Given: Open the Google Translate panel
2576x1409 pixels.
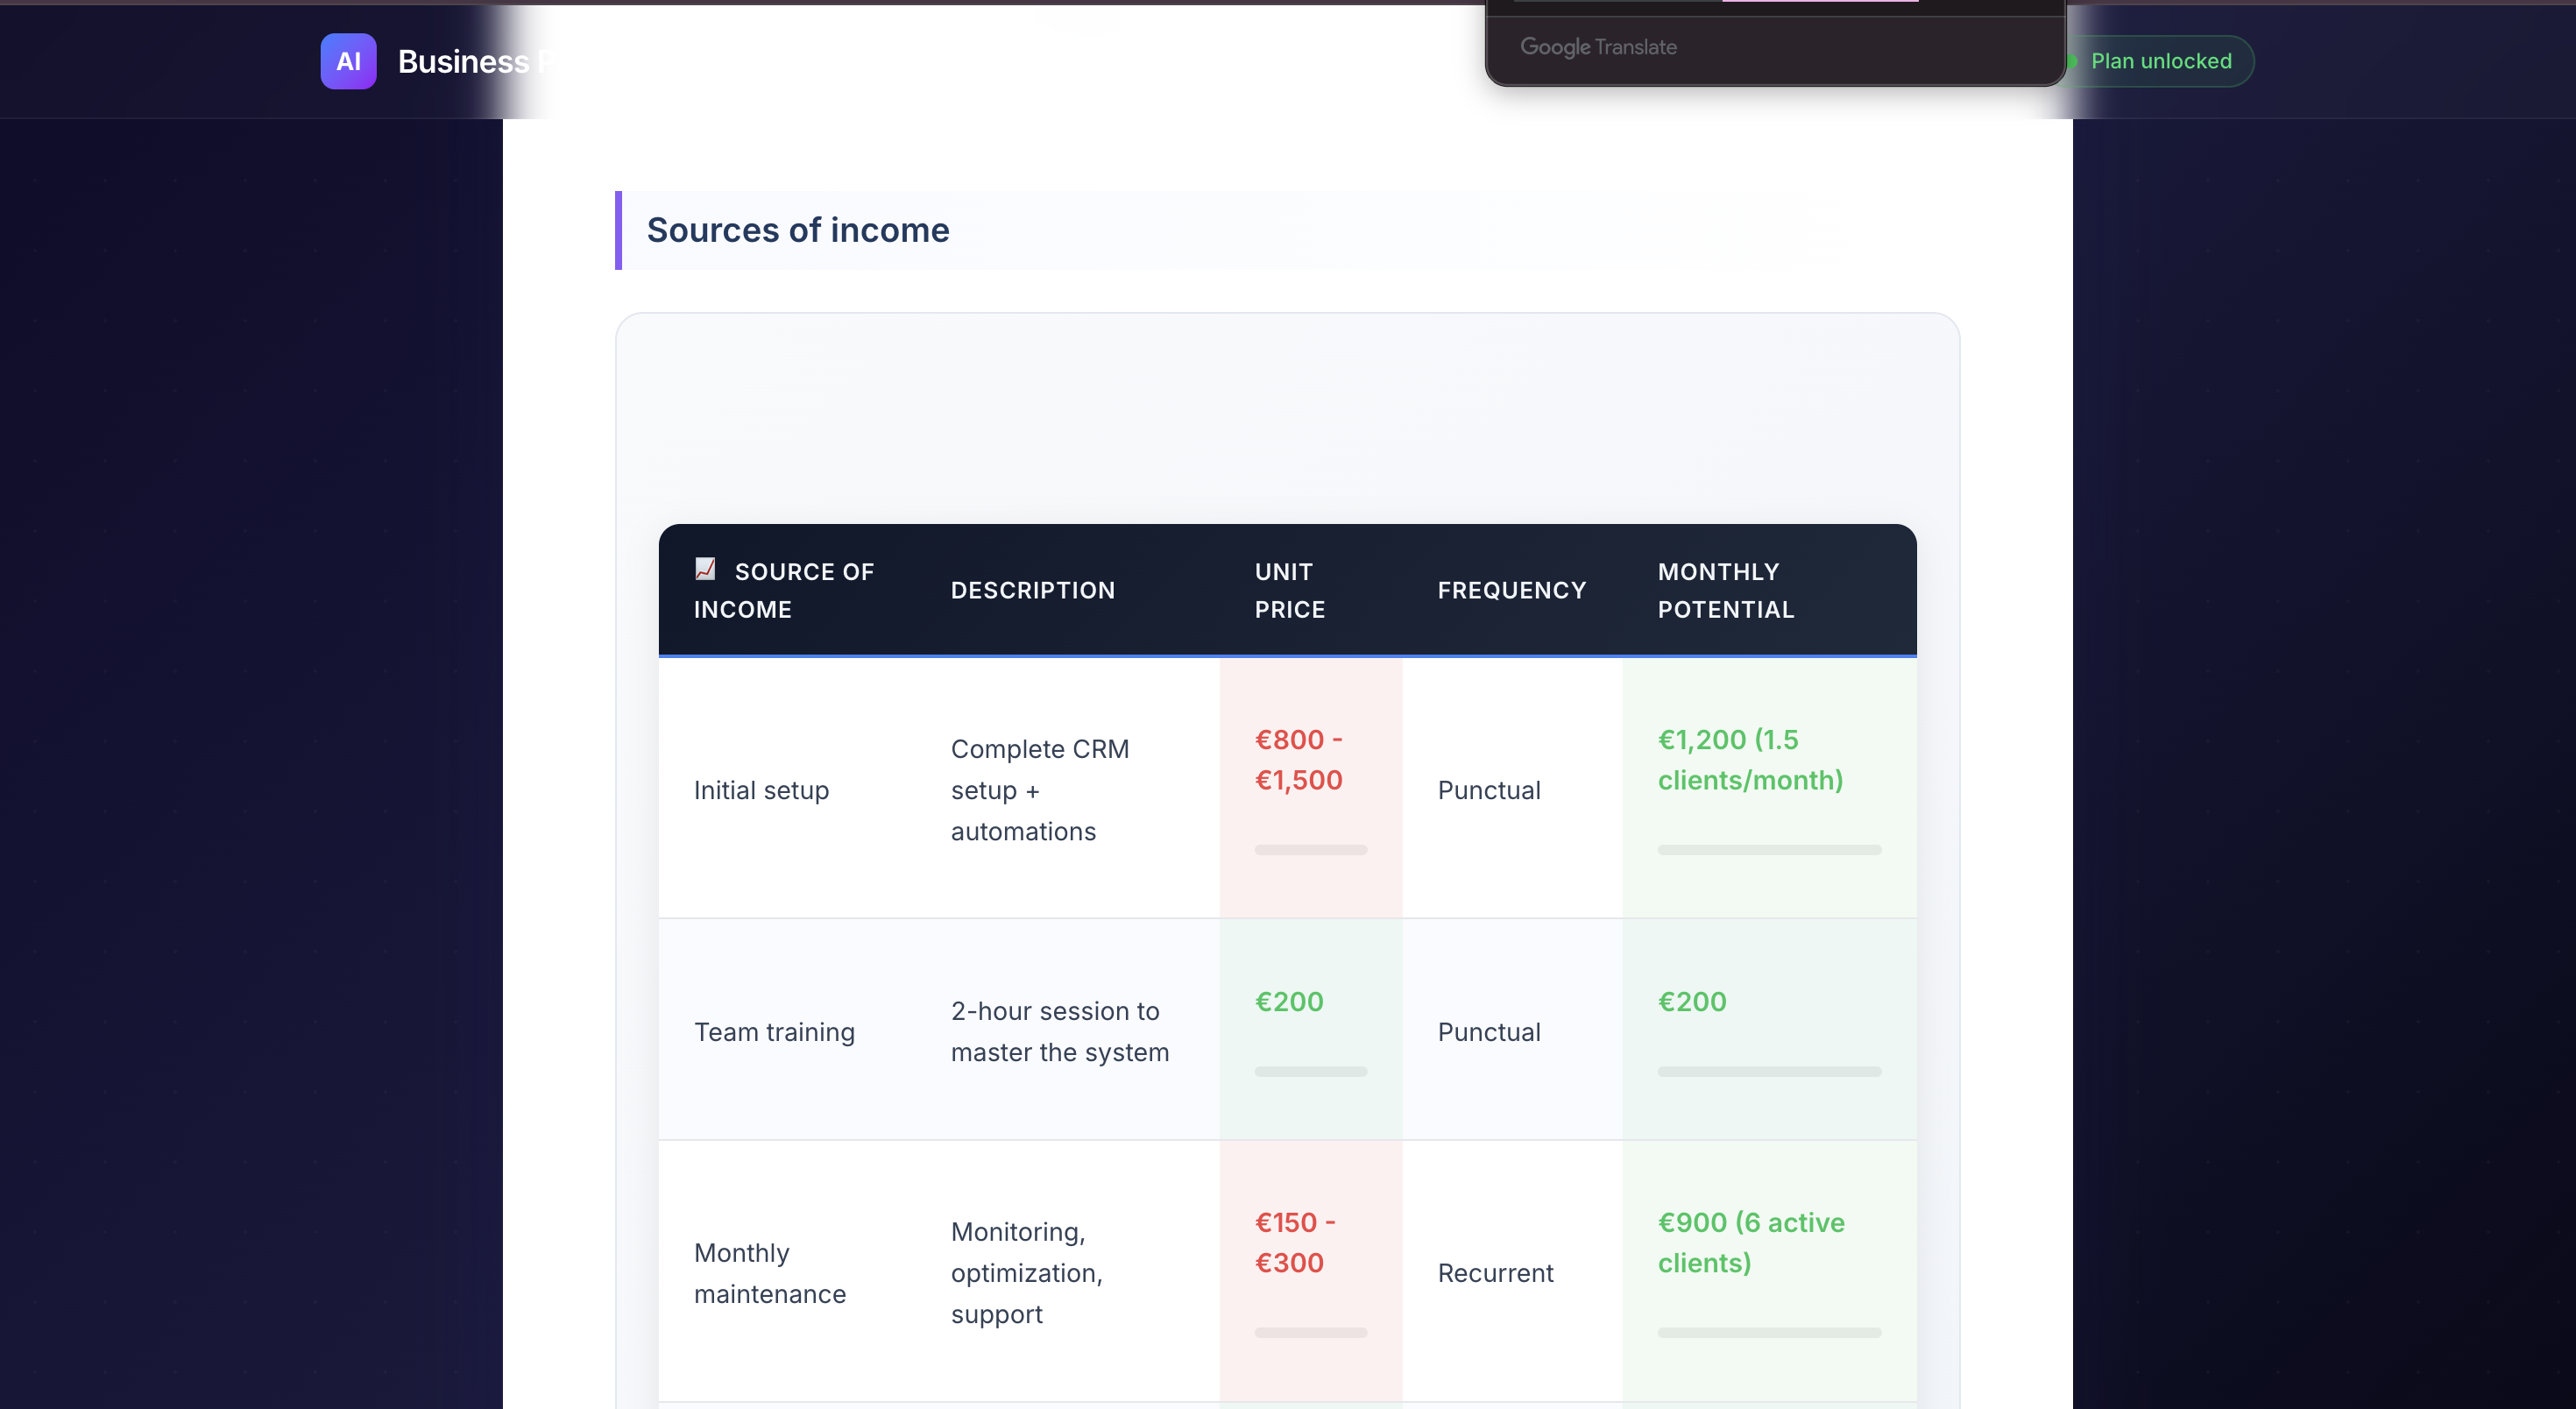Looking at the screenshot, I should (1775, 47).
